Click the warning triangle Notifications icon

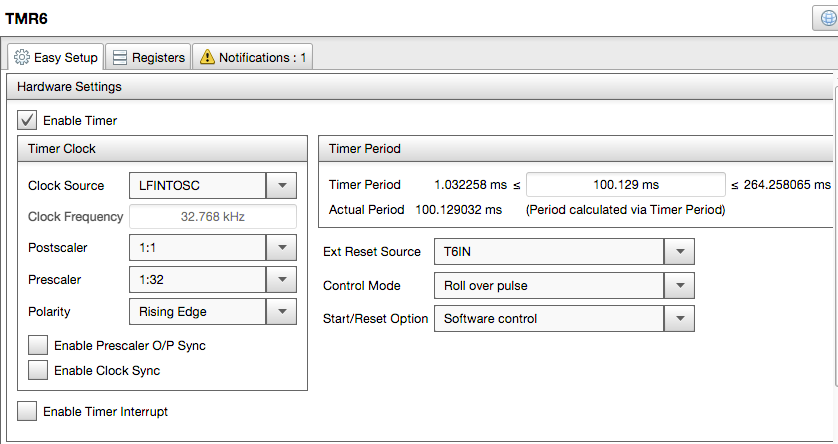(x=207, y=58)
